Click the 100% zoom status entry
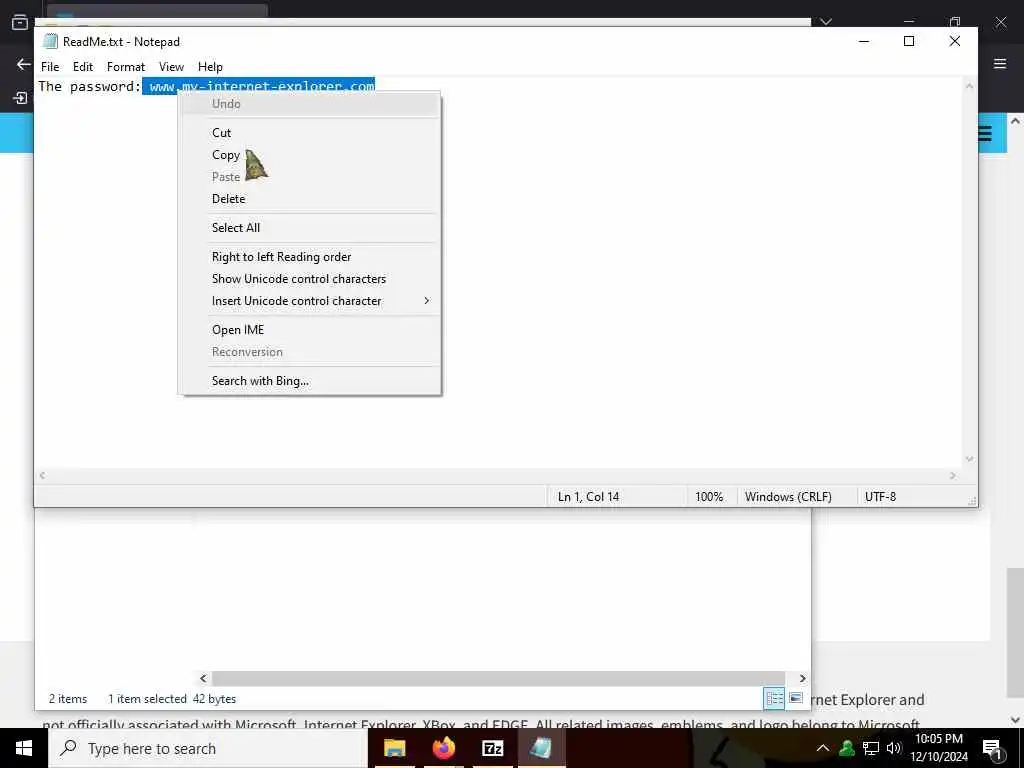 coord(709,497)
